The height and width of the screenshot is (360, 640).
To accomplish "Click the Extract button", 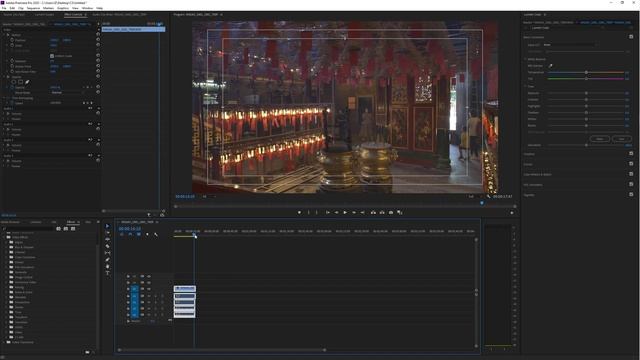I will click(x=382, y=212).
